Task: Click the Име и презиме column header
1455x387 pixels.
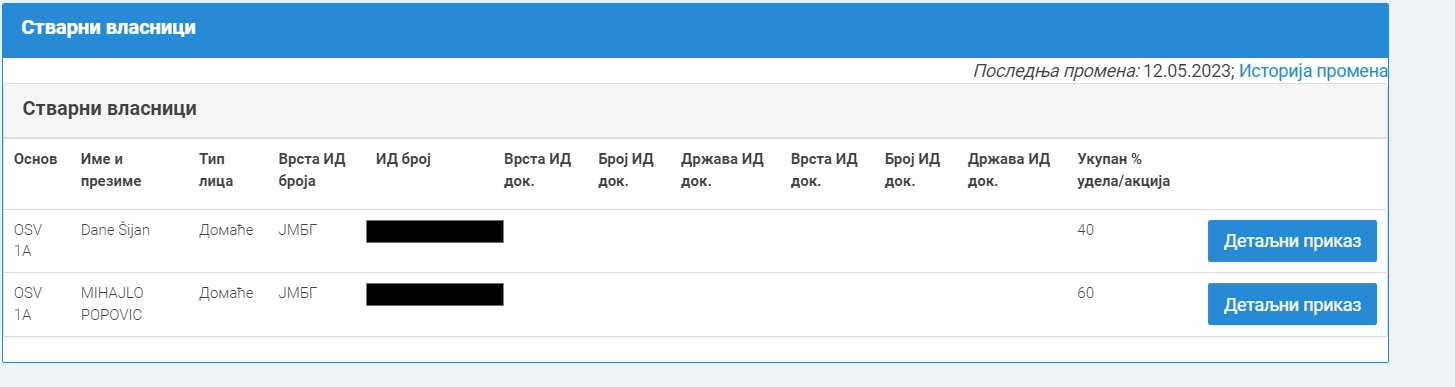Action: 111,170
